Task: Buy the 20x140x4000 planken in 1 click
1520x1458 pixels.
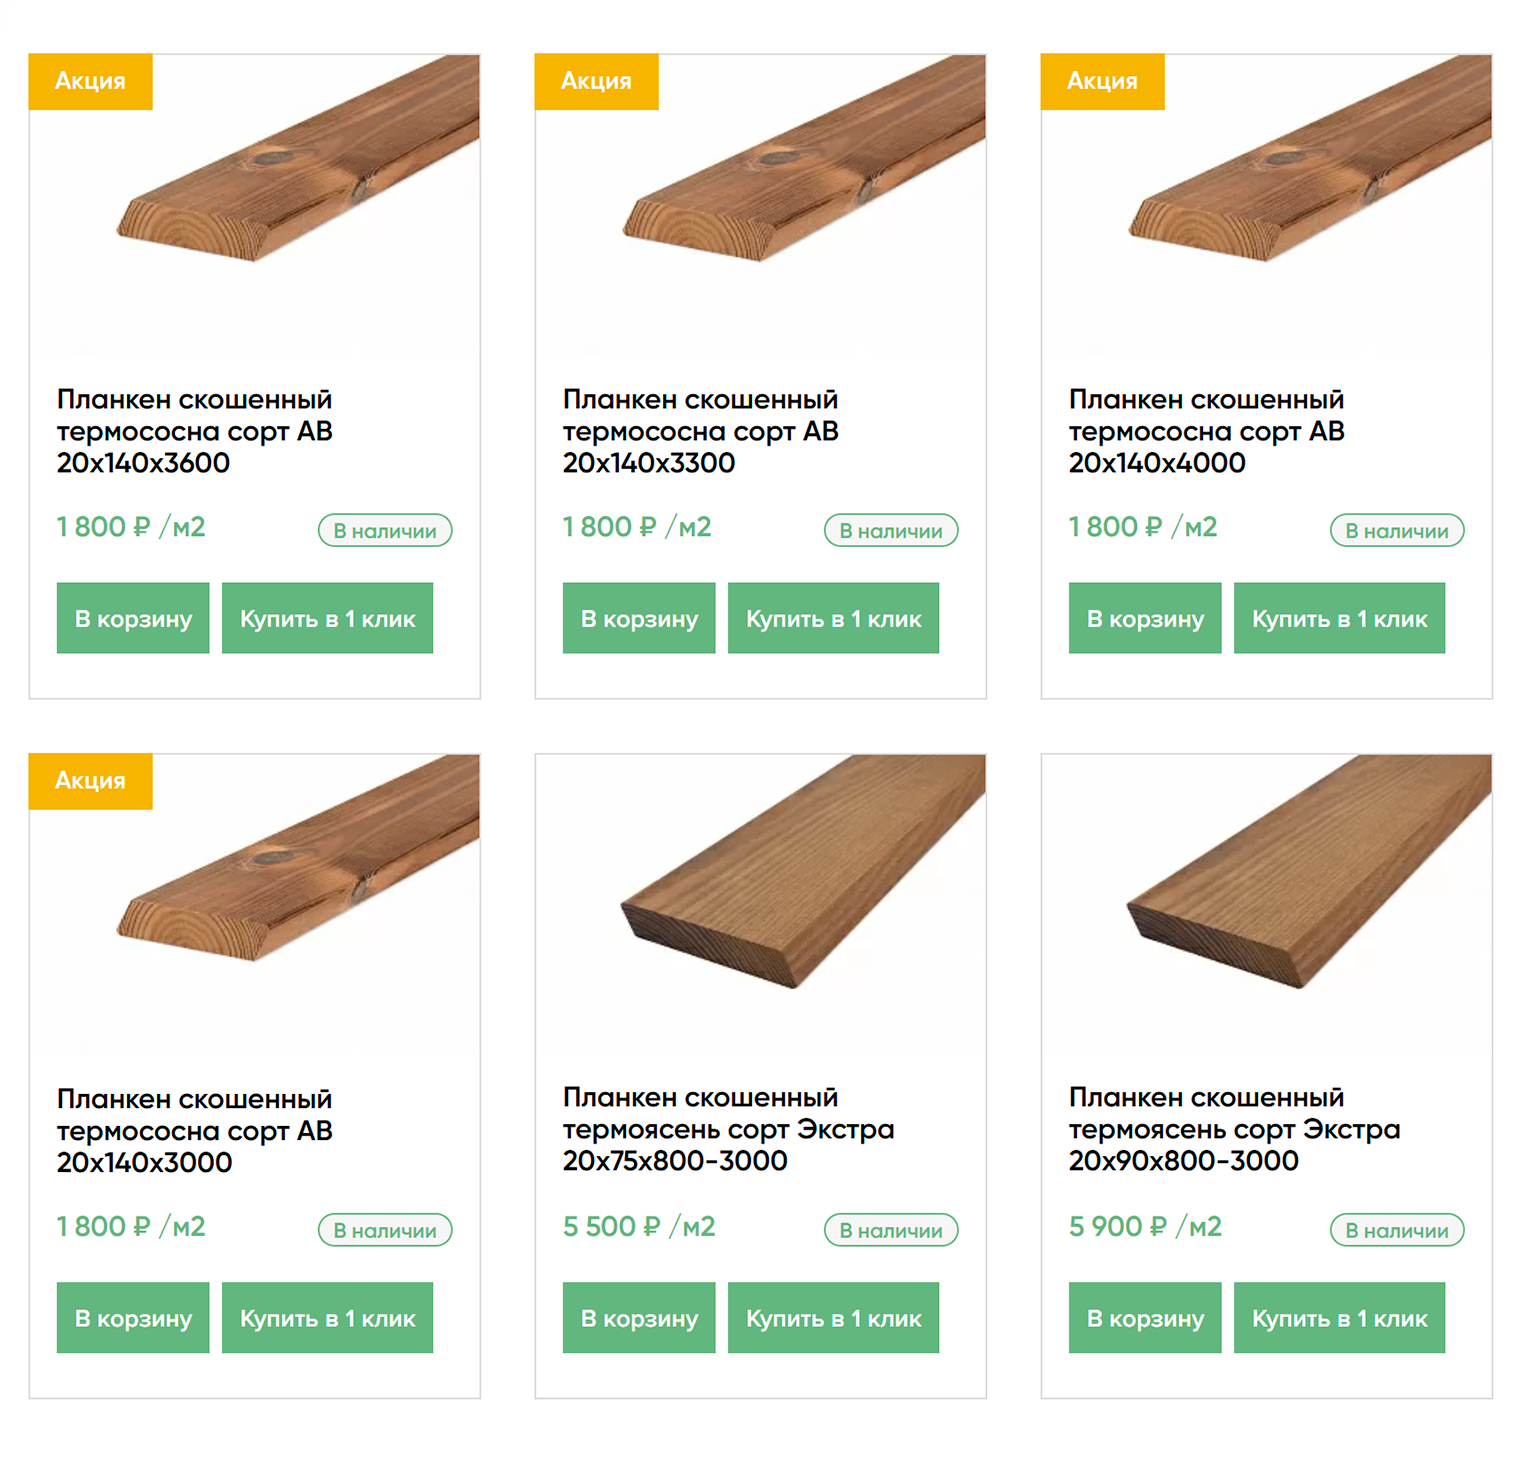Action: [x=1339, y=618]
